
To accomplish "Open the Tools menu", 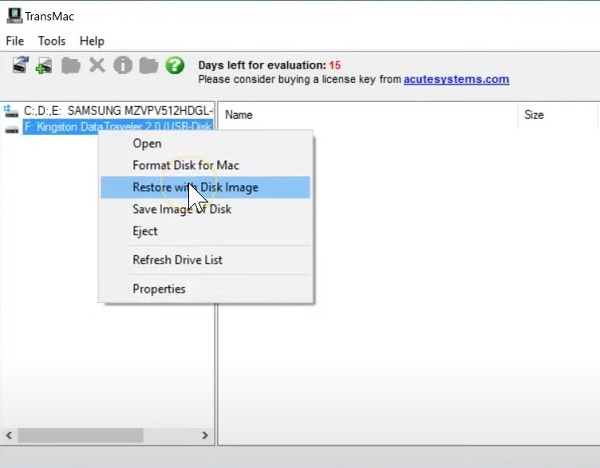I will point(52,41).
